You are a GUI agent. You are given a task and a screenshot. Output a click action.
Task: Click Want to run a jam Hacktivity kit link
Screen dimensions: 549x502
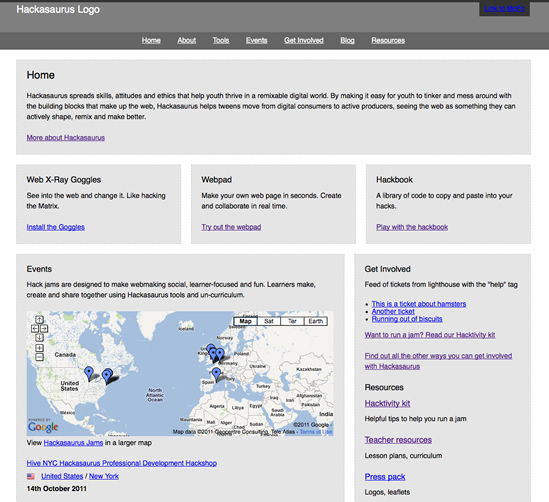(430, 335)
